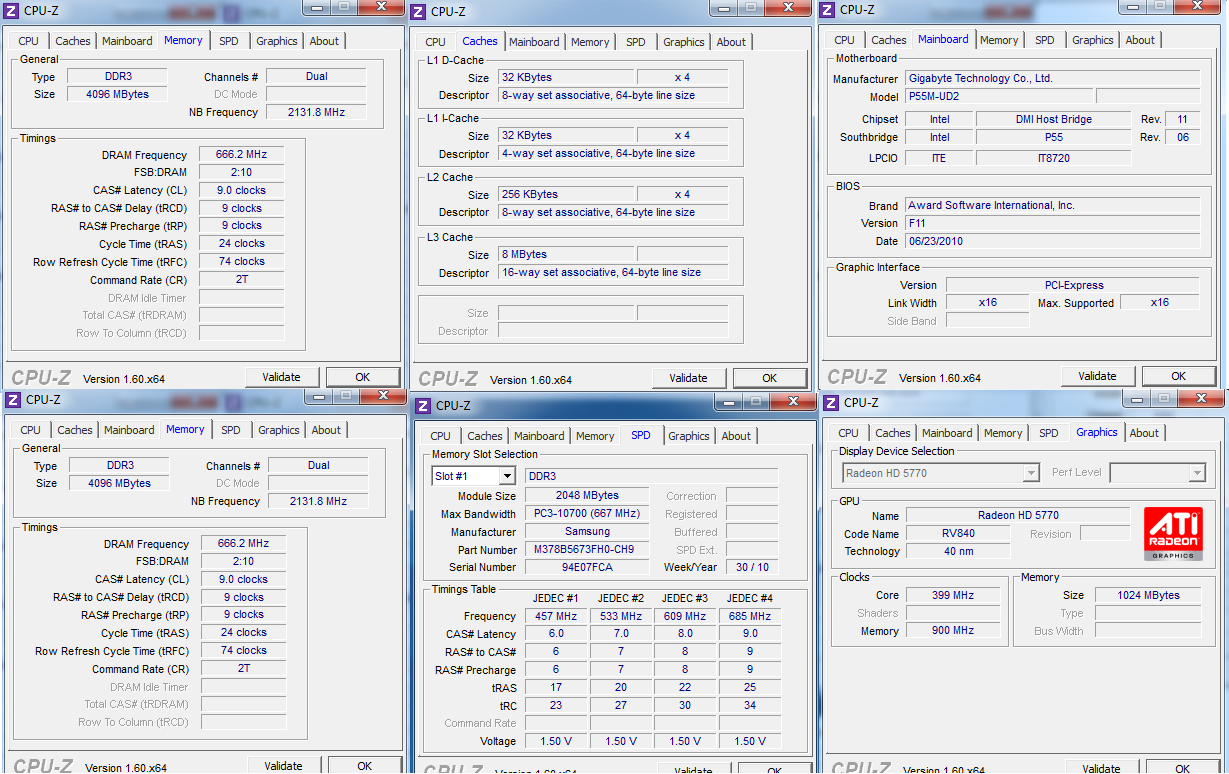This screenshot has height=774, width=1229.
Task: Click the Samsung manufacturer field
Action: (587, 531)
